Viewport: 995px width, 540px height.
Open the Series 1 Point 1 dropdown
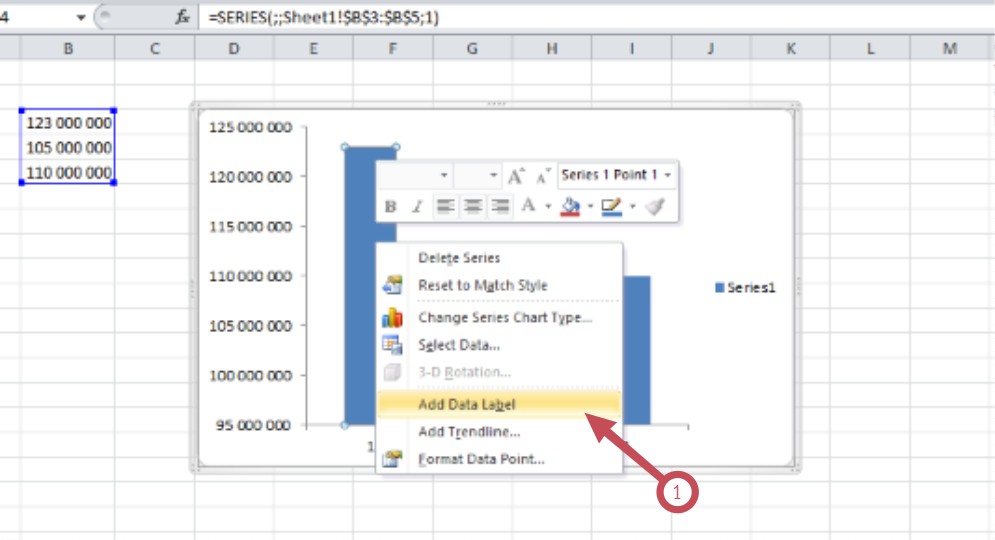click(x=667, y=175)
